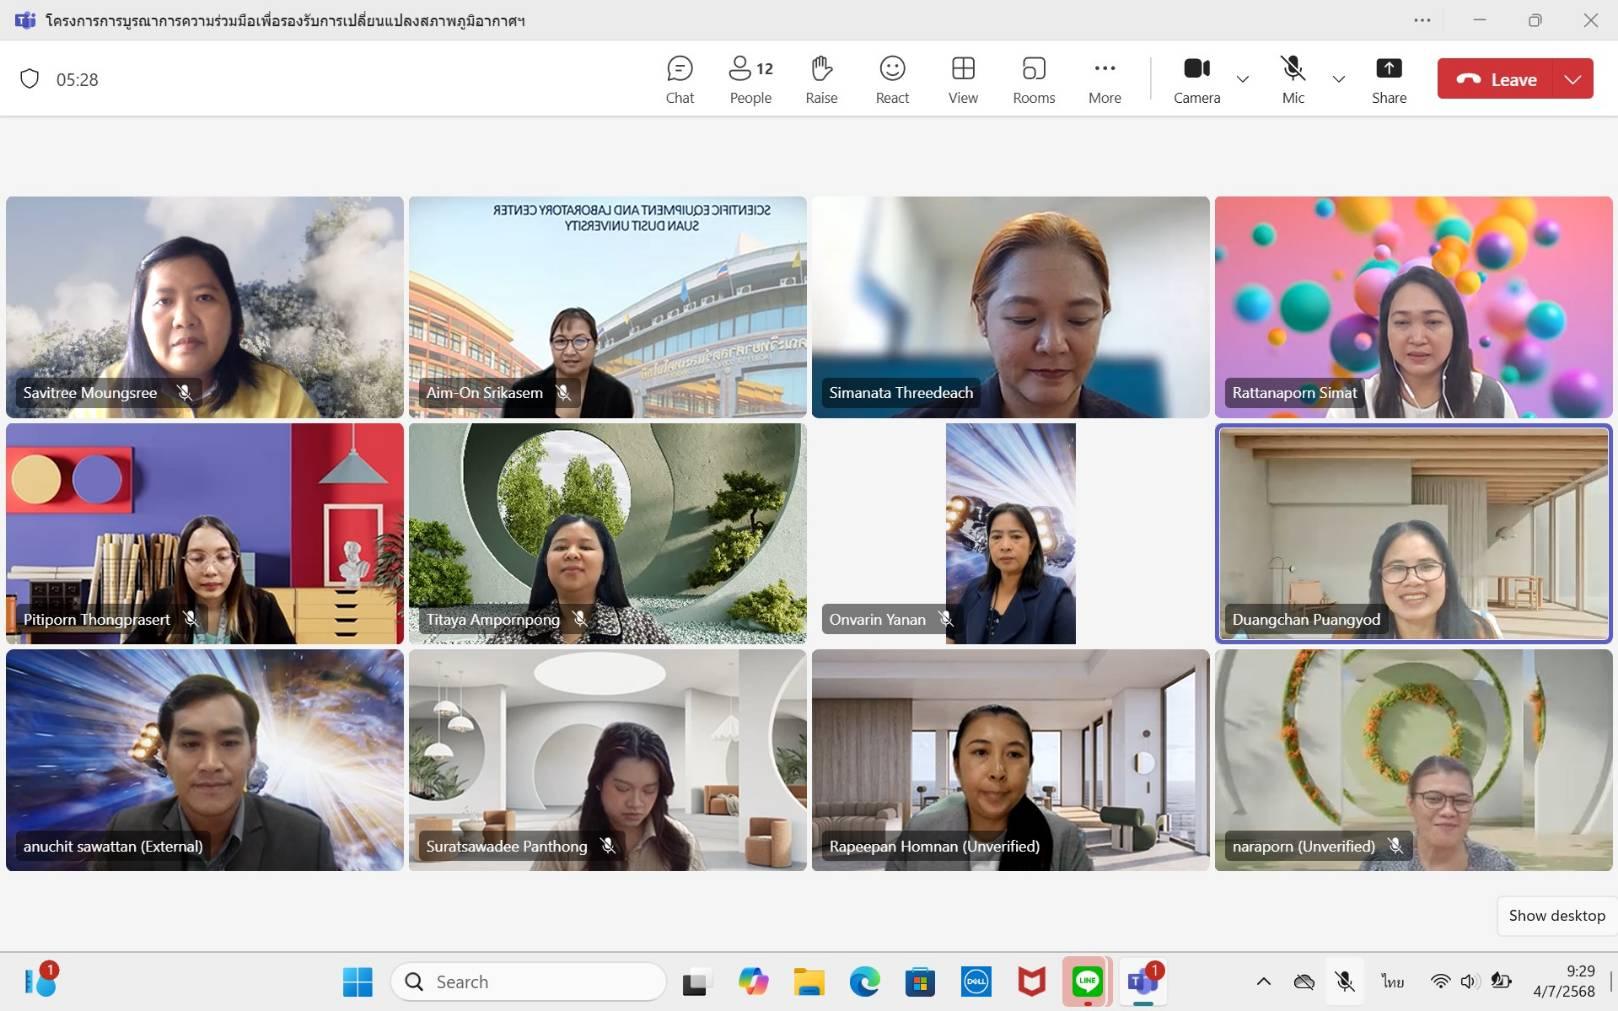Leave the meeting
1618x1011 pixels.
click(x=1496, y=79)
